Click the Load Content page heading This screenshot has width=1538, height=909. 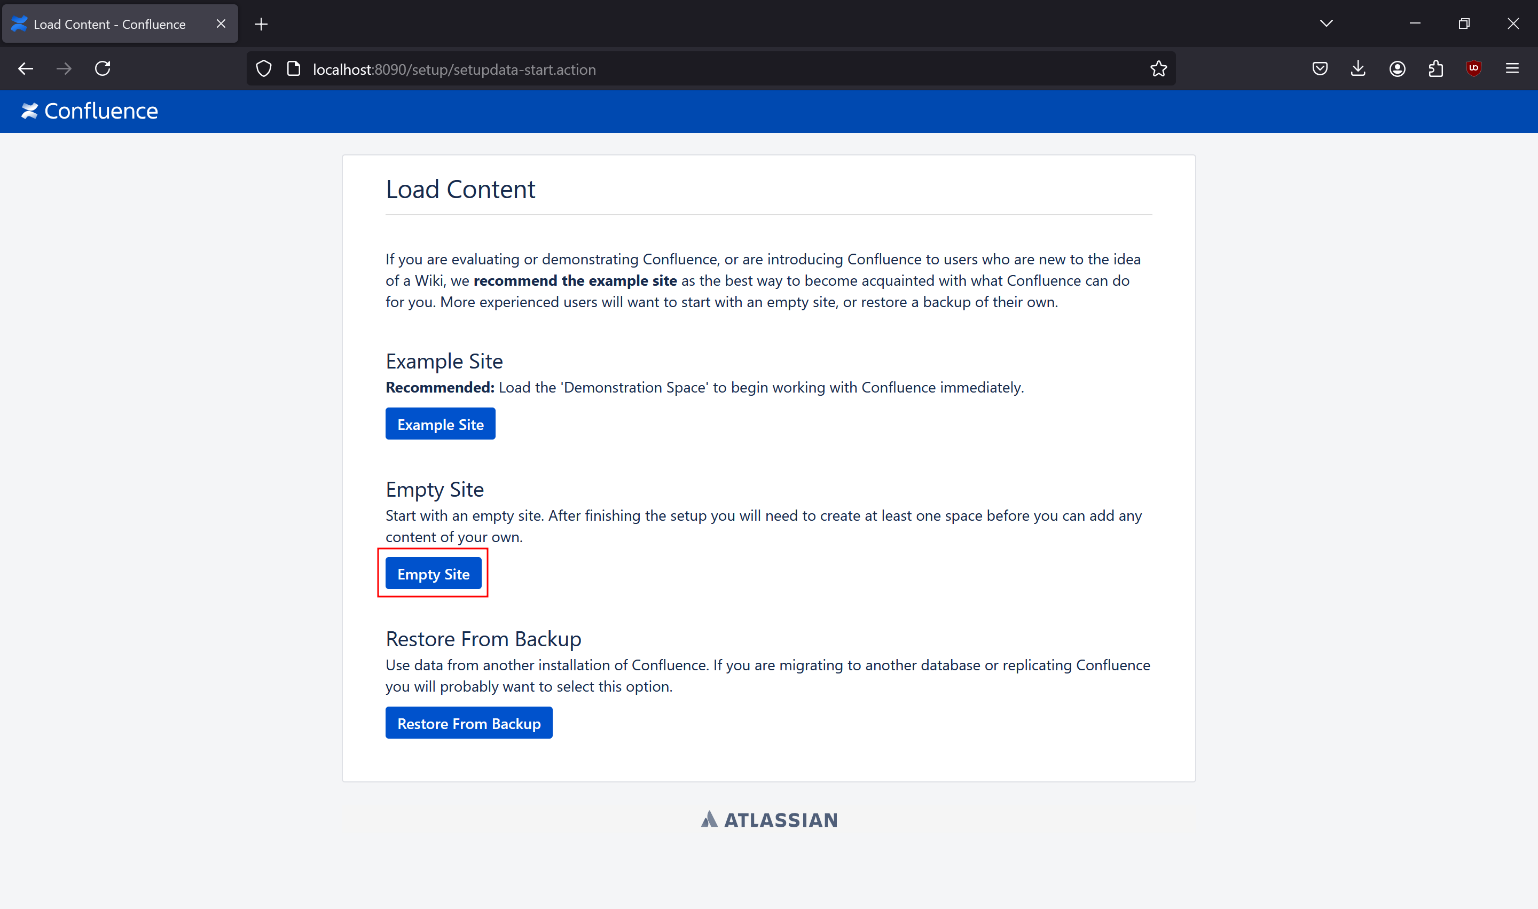pos(460,189)
